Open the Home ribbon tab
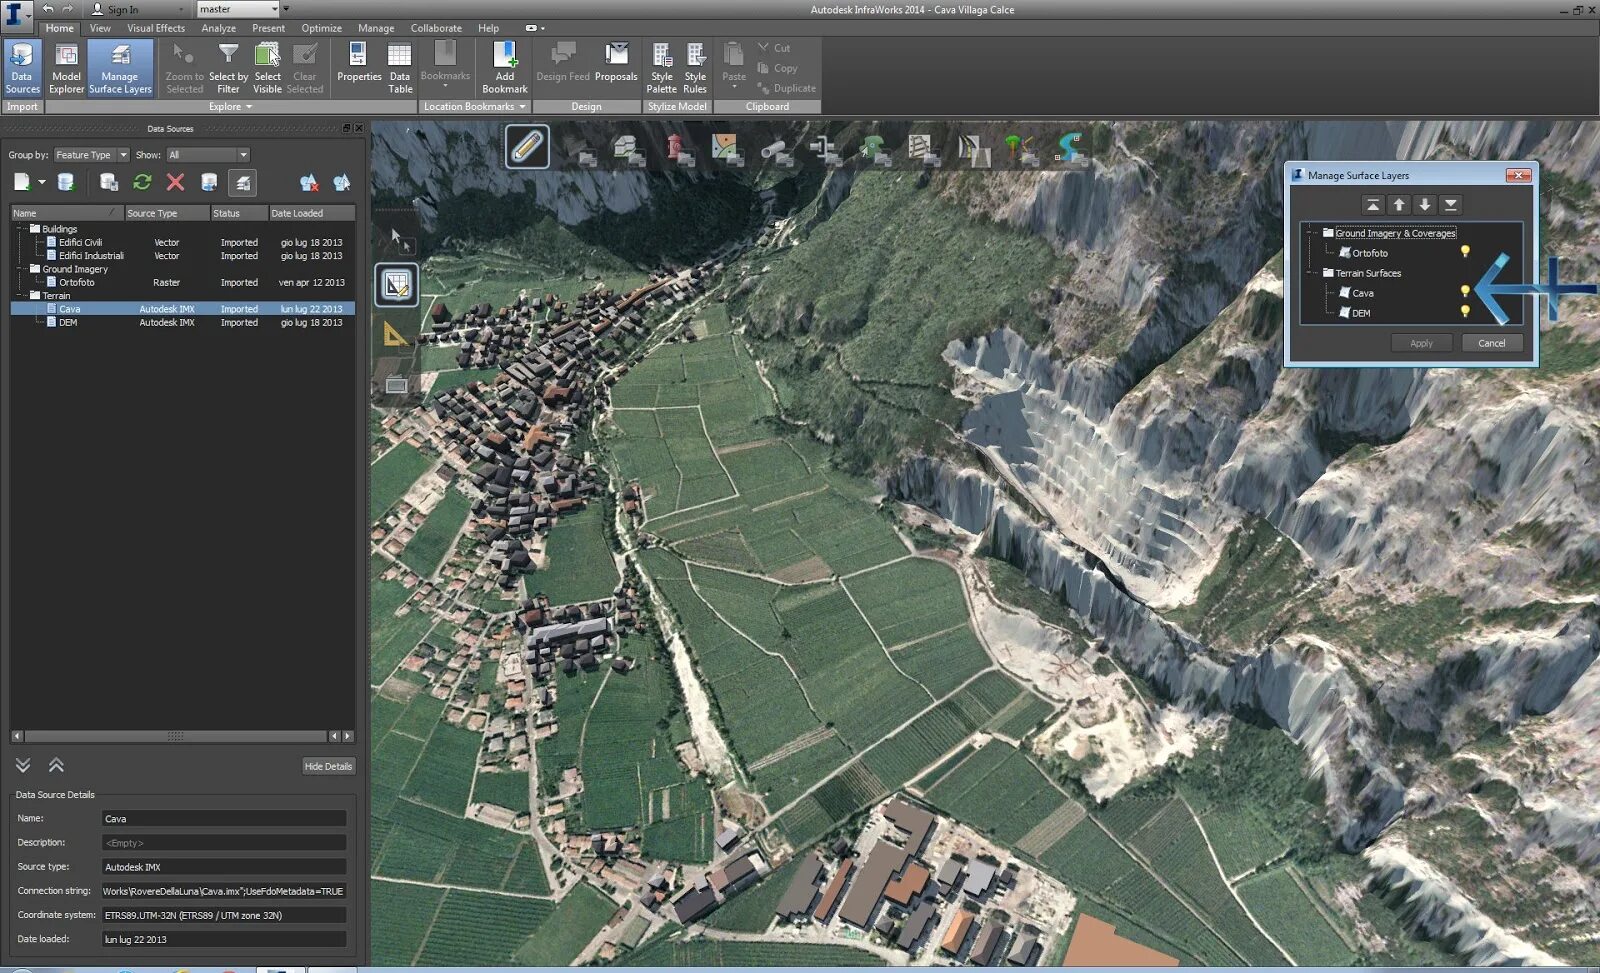The height and width of the screenshot is (973, 1600). point(59,28)
